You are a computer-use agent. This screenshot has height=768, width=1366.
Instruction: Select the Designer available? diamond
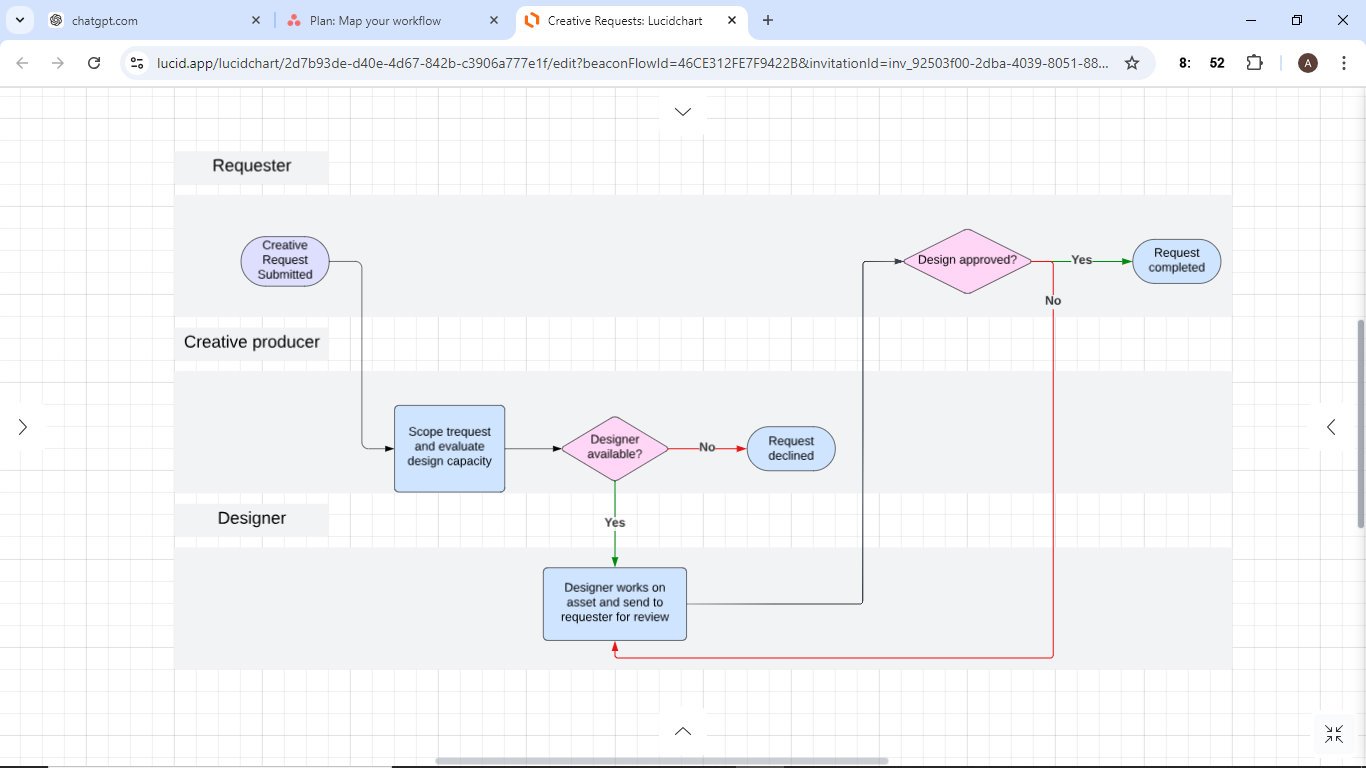pyautogui.click(x=615, y=448)
